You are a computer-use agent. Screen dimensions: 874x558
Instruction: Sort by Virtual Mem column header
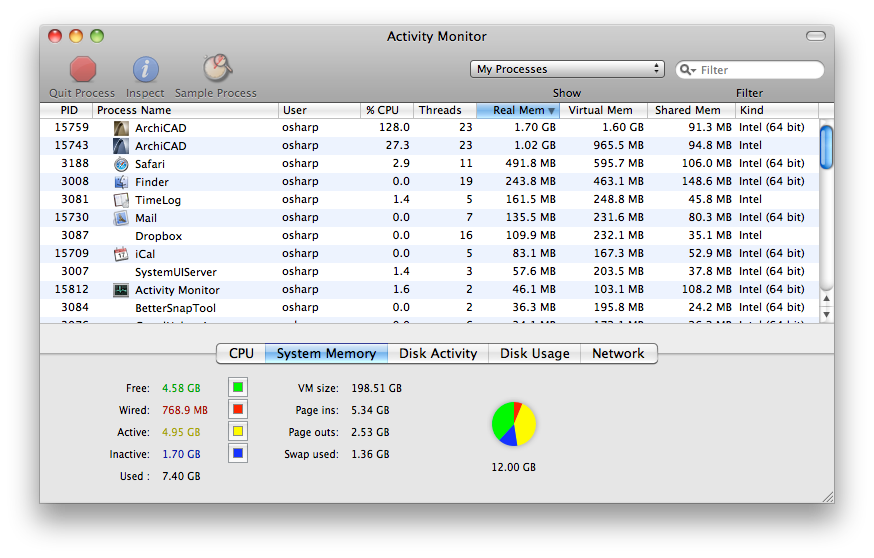pyautogui.click(x=604, y=110)
